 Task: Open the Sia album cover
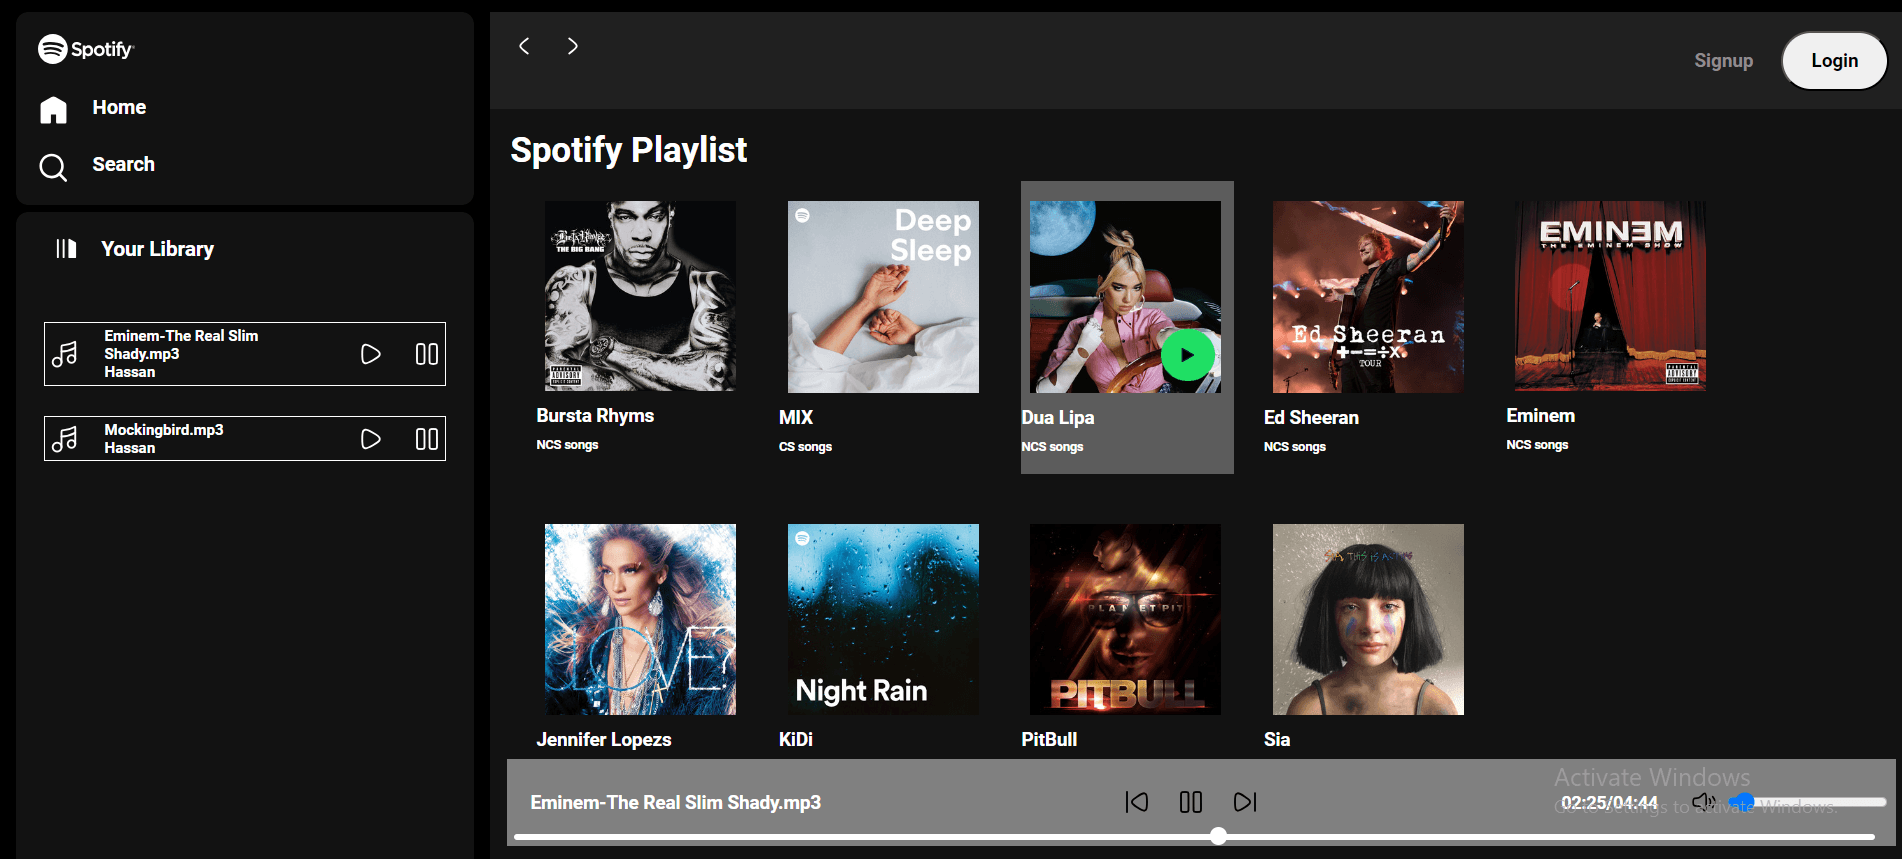[1368, 619]
